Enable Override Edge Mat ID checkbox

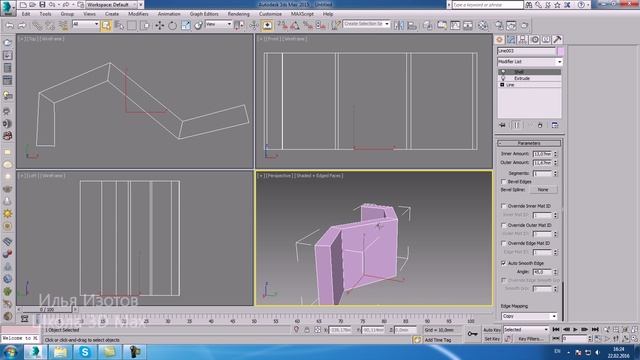click(x=503, y=243)
